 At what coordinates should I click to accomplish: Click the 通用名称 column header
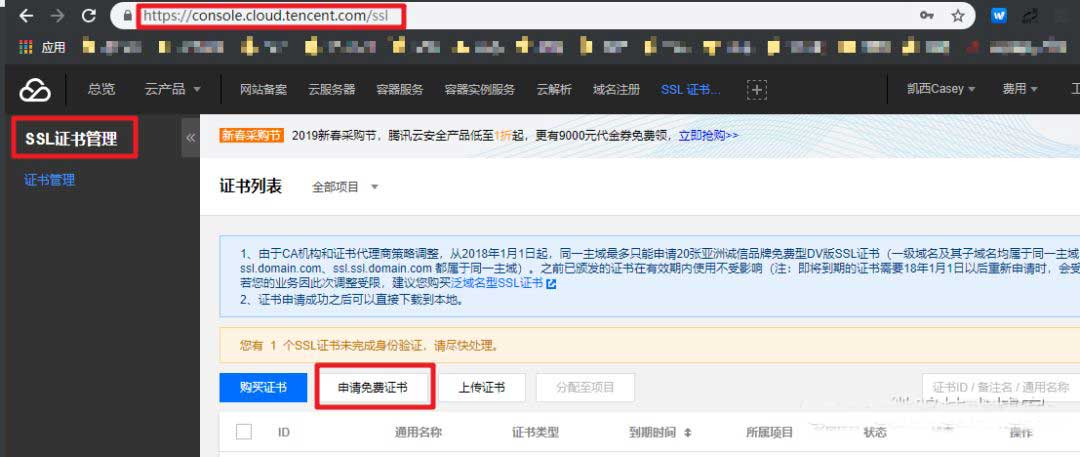418,433
